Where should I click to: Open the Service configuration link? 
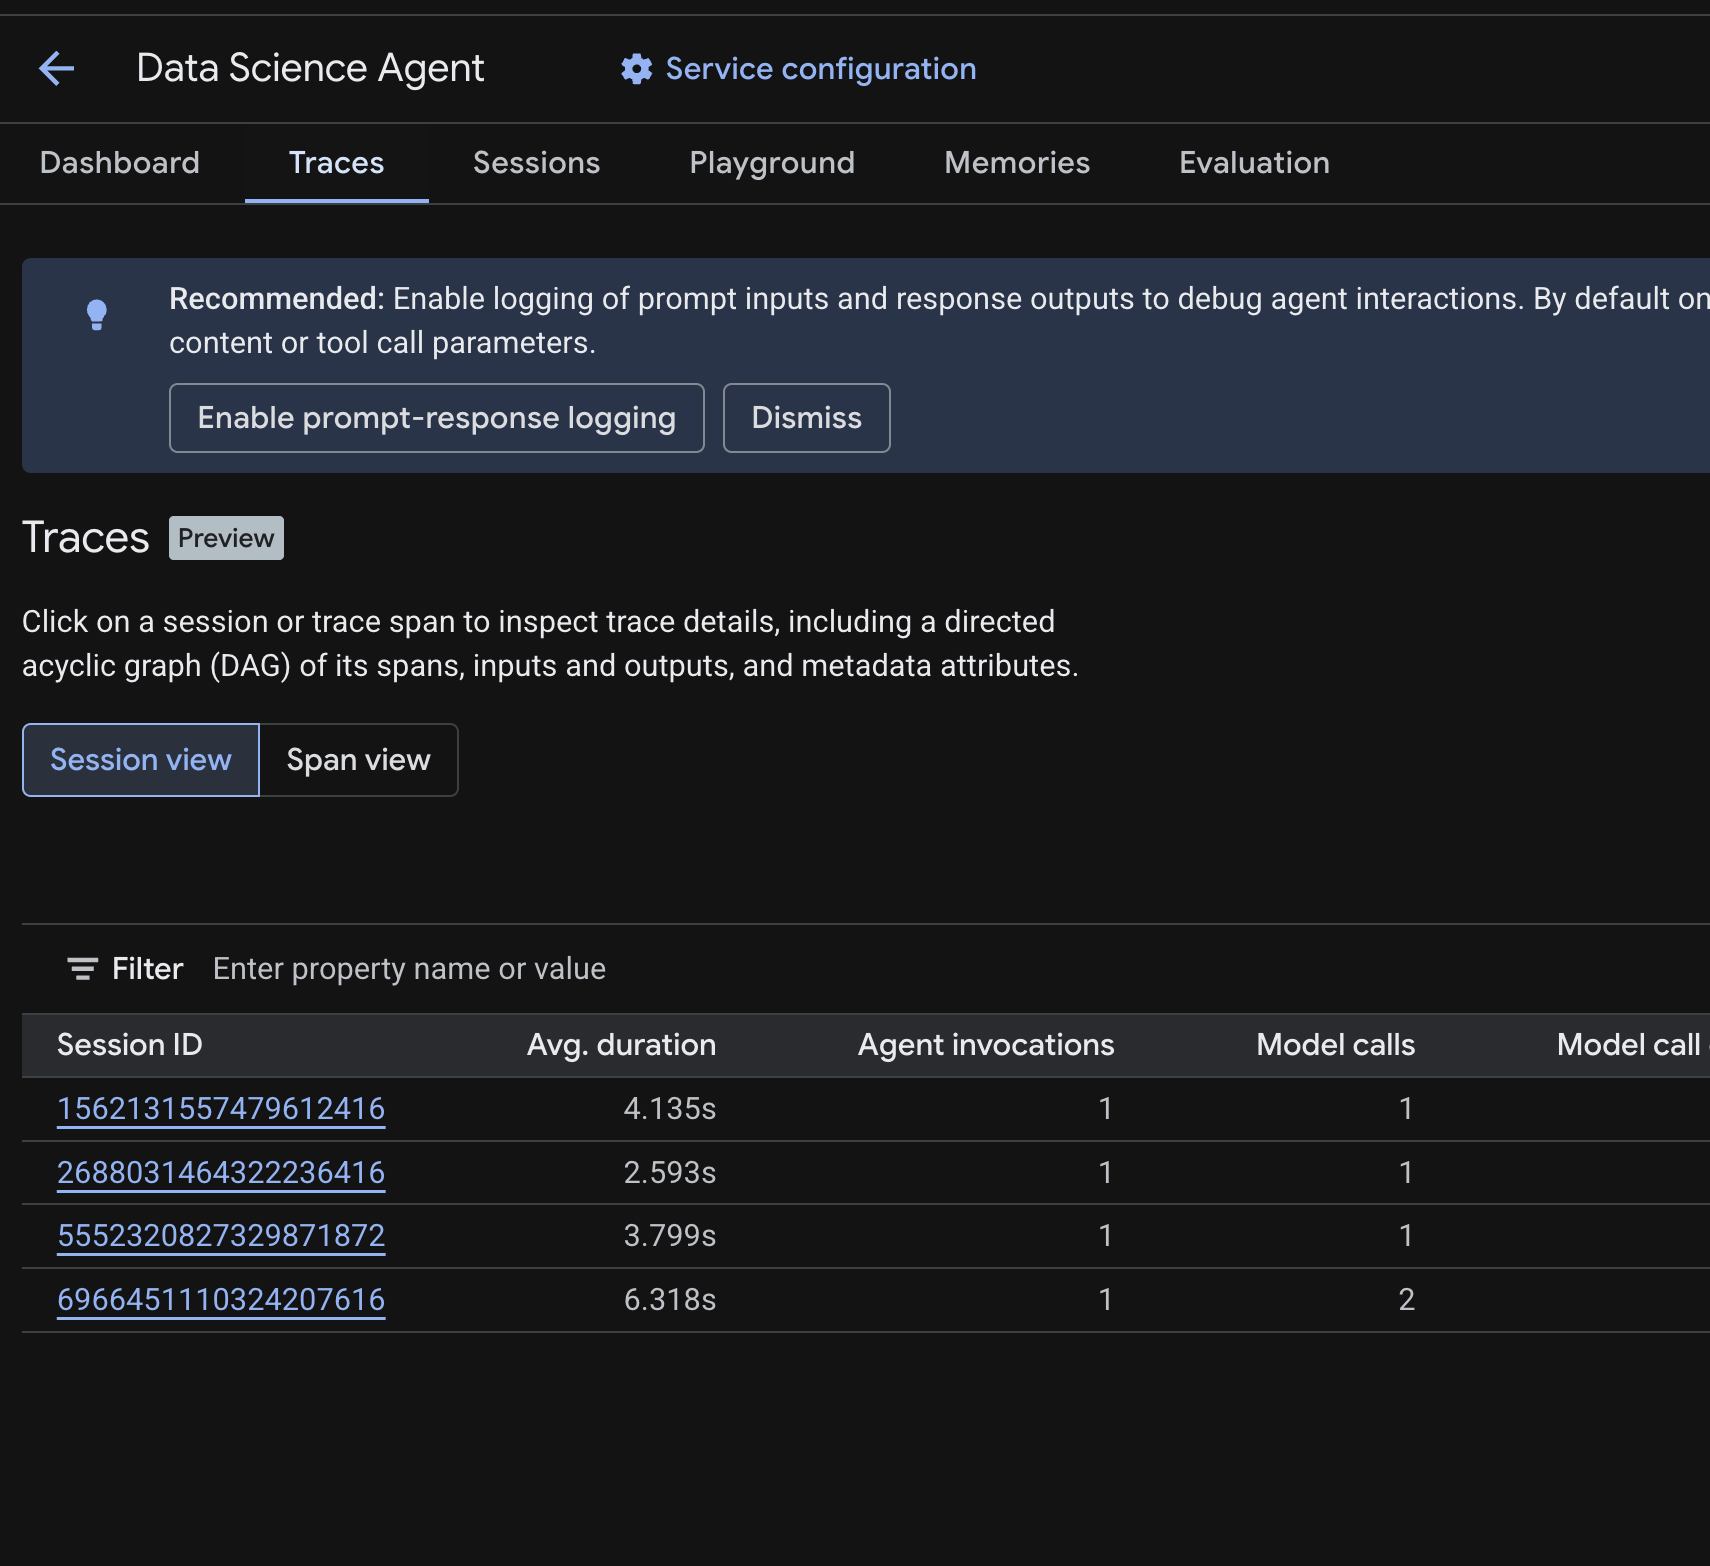(820, 69)
